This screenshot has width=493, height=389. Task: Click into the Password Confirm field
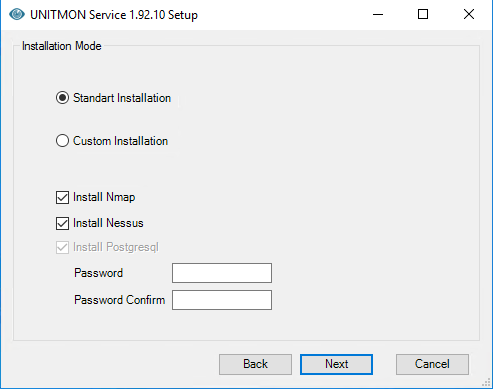tap(222, 300)
